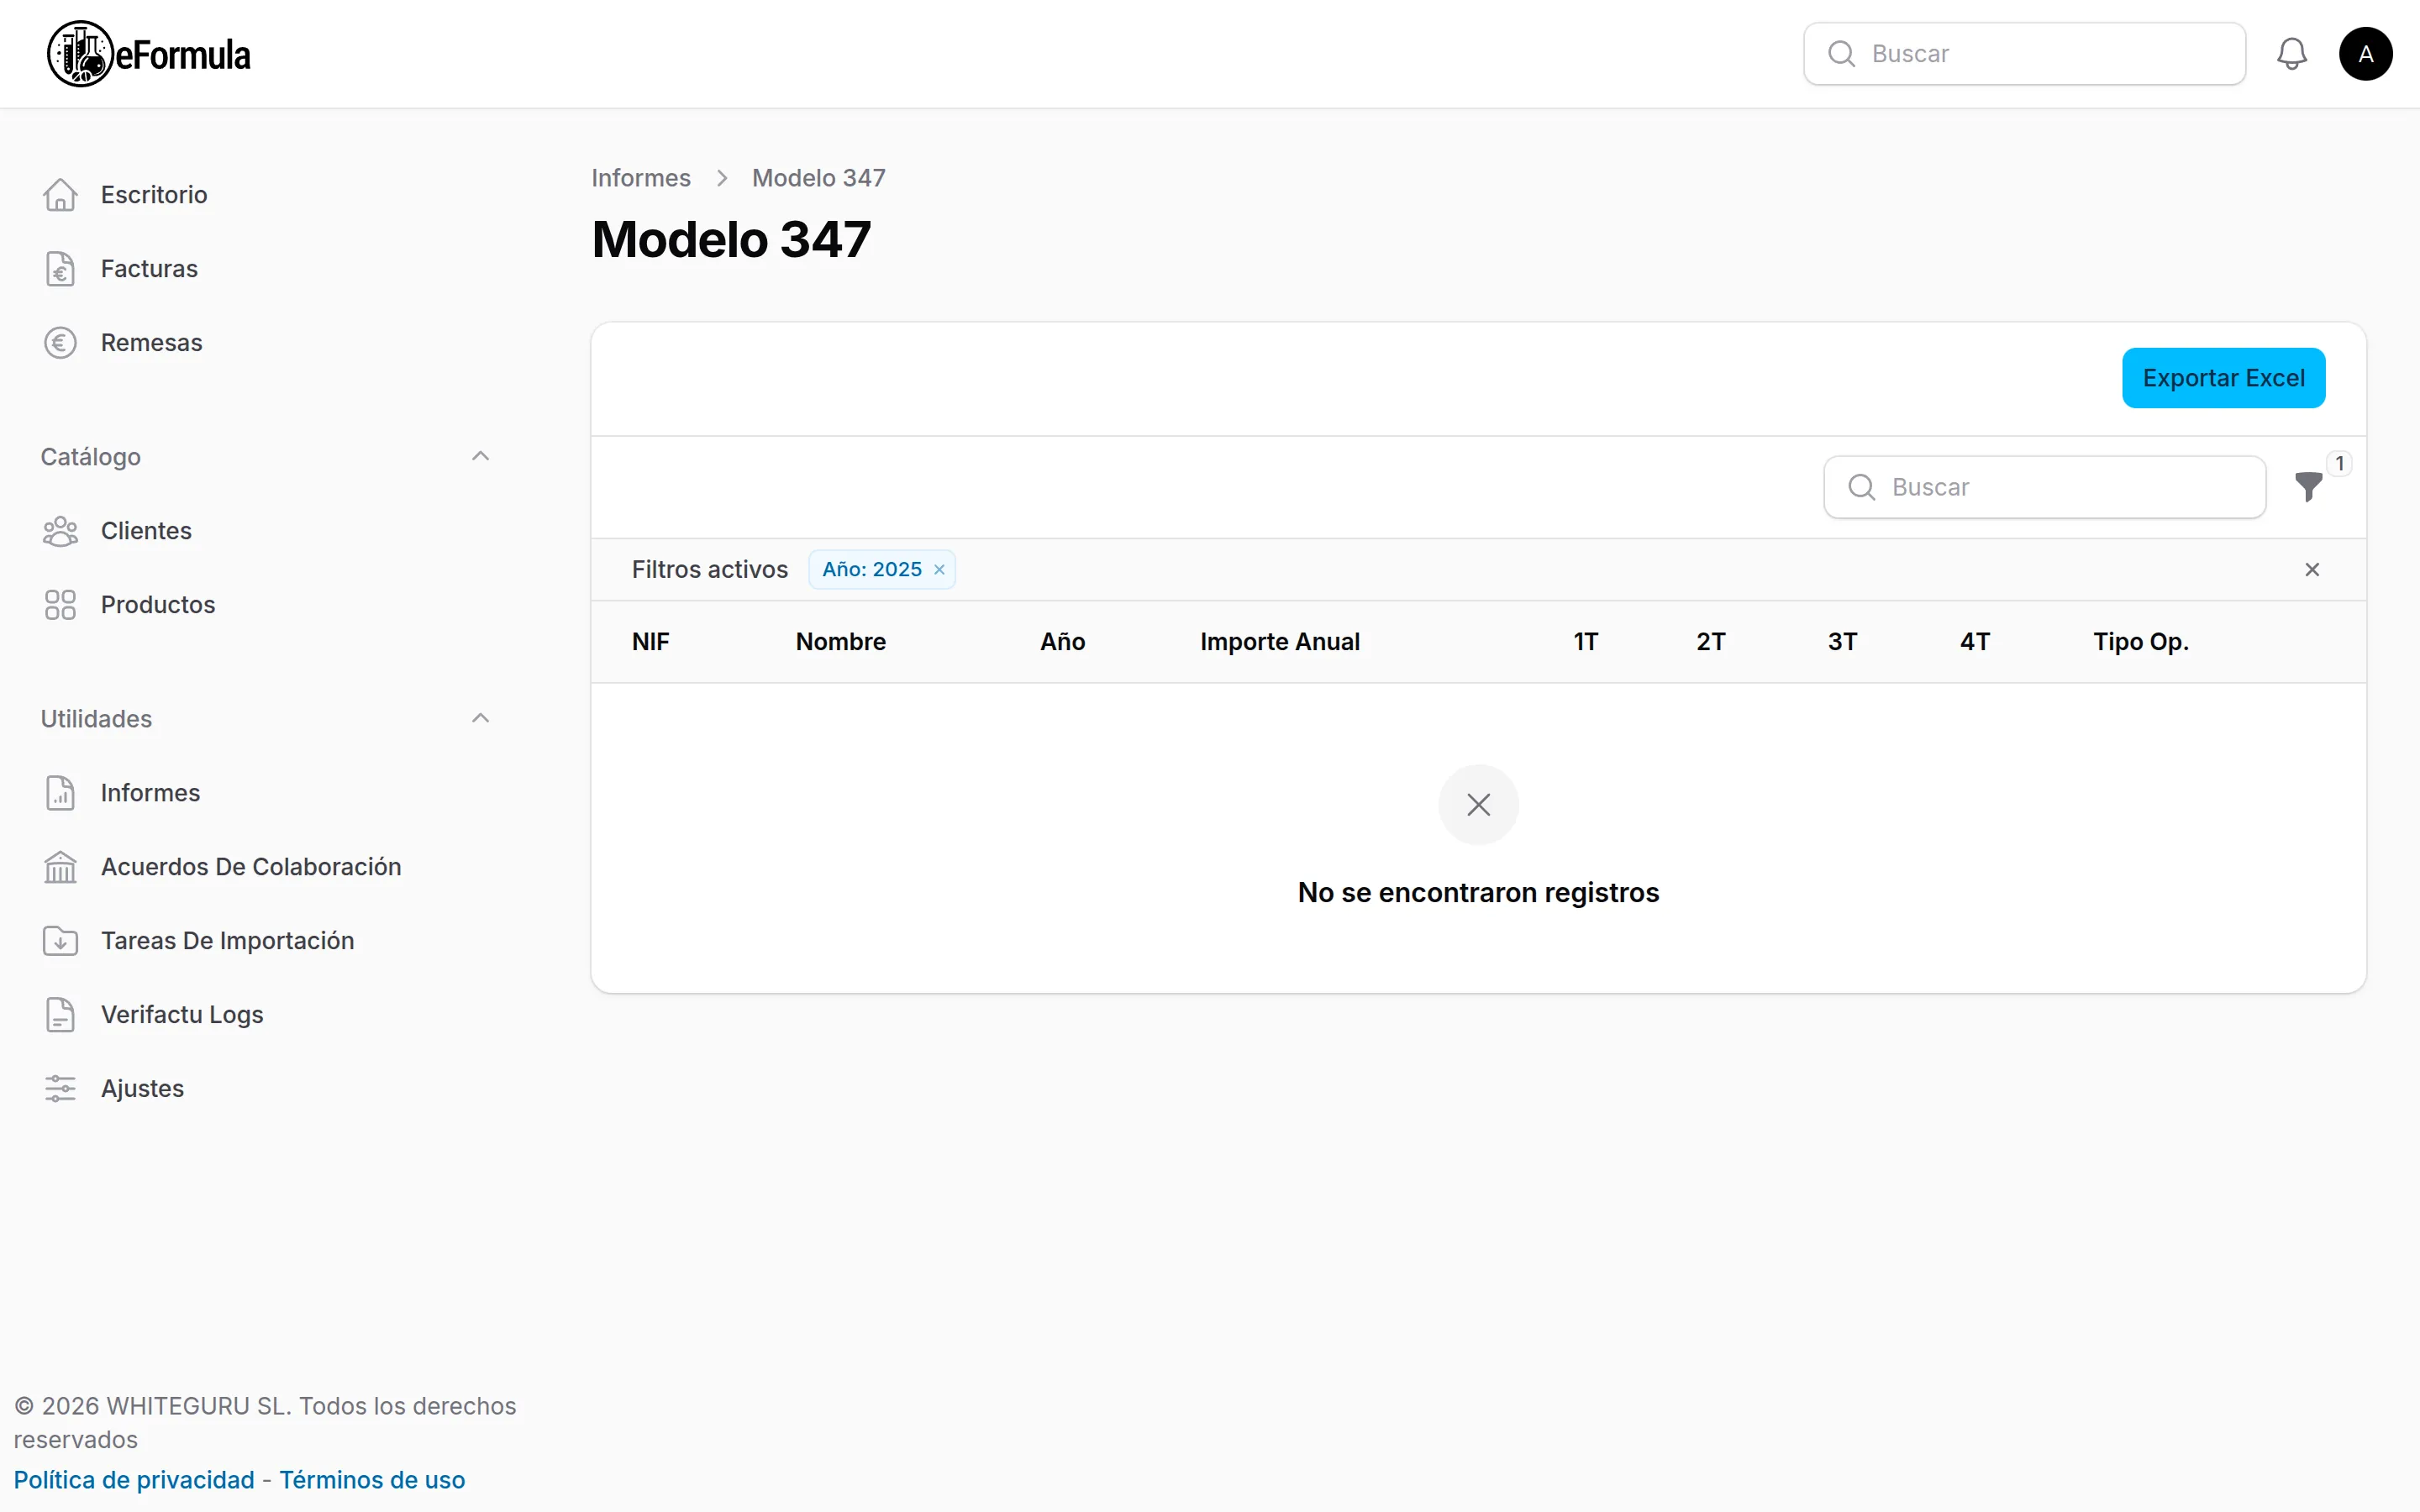Click the Nombre column header
The width and height of the screenshot is (2420, 1512).
point(840,642)
